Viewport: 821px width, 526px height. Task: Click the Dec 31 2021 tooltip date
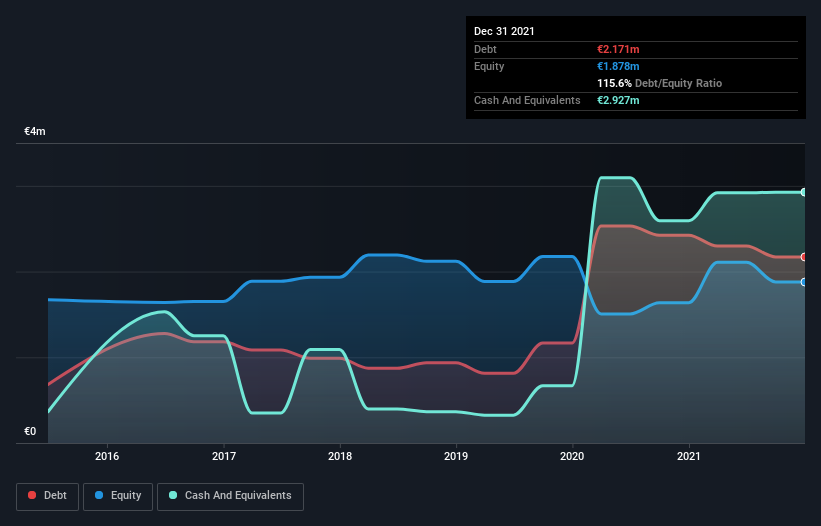pyautogui.click(x=504, y=31)
